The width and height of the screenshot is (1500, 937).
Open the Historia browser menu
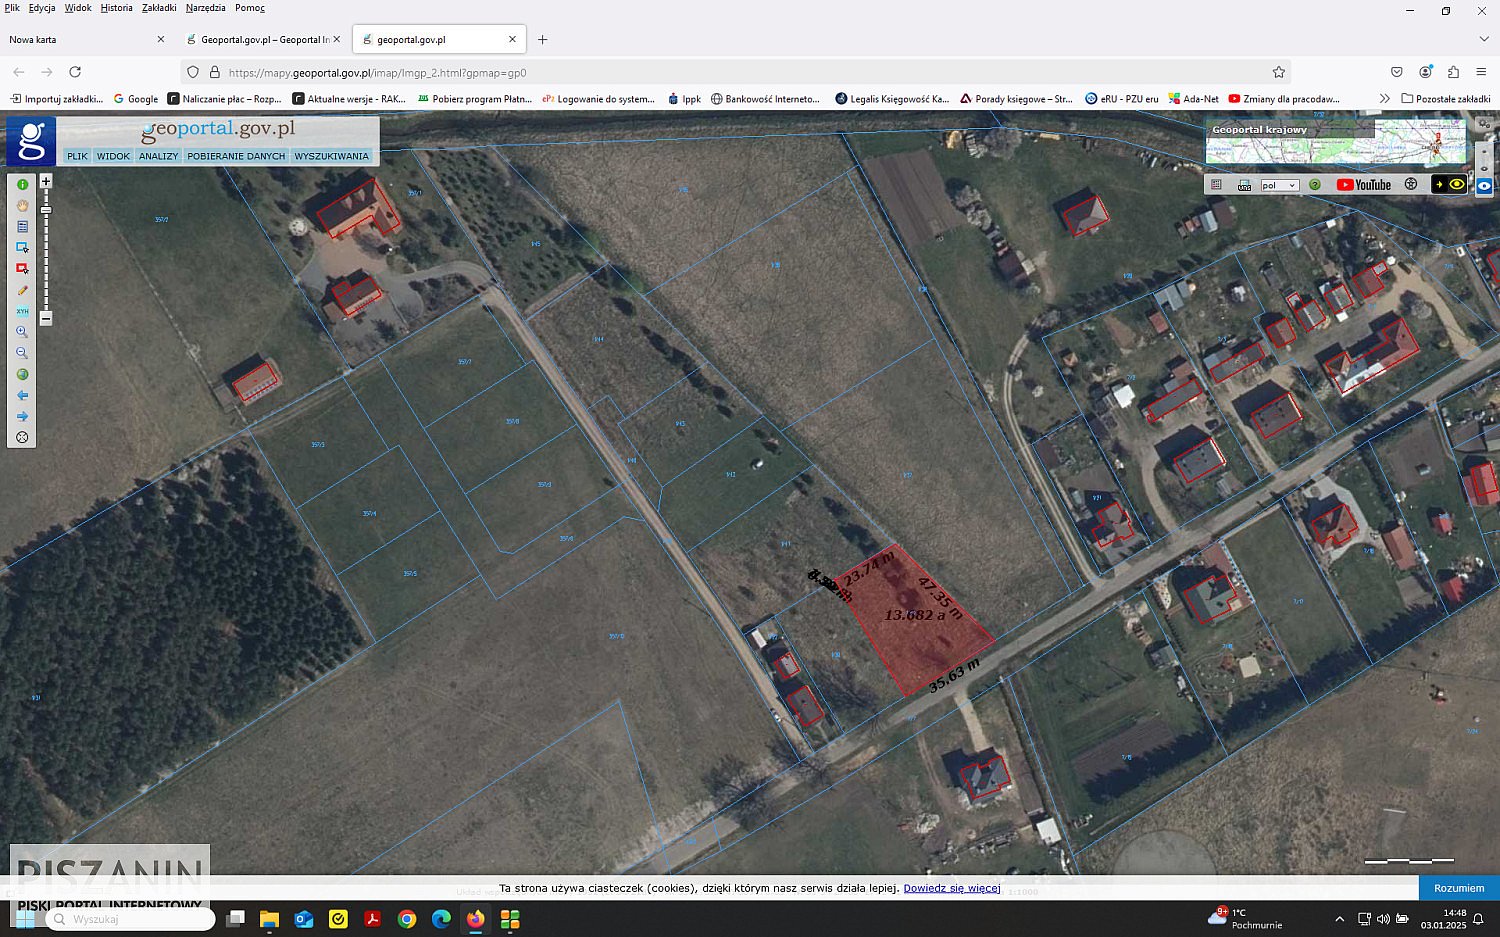116,8
